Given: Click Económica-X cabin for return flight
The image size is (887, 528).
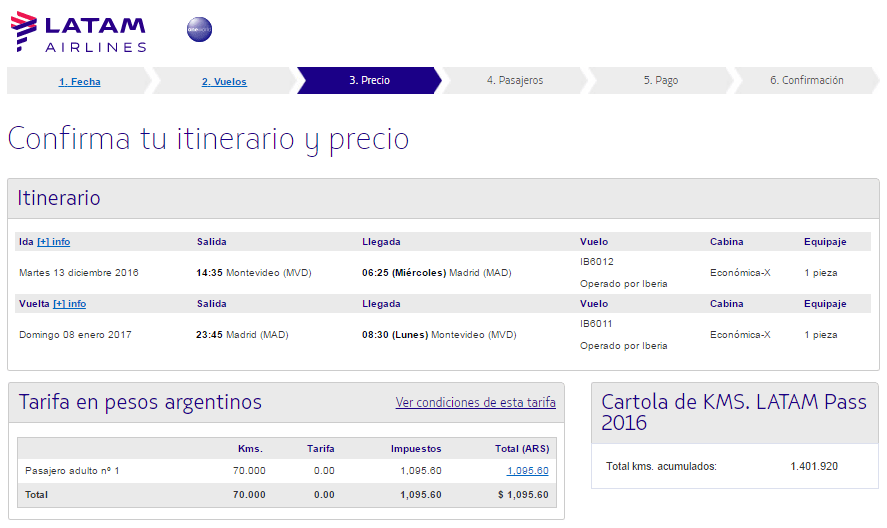Looking at the screenshot, I should (740, 335).
